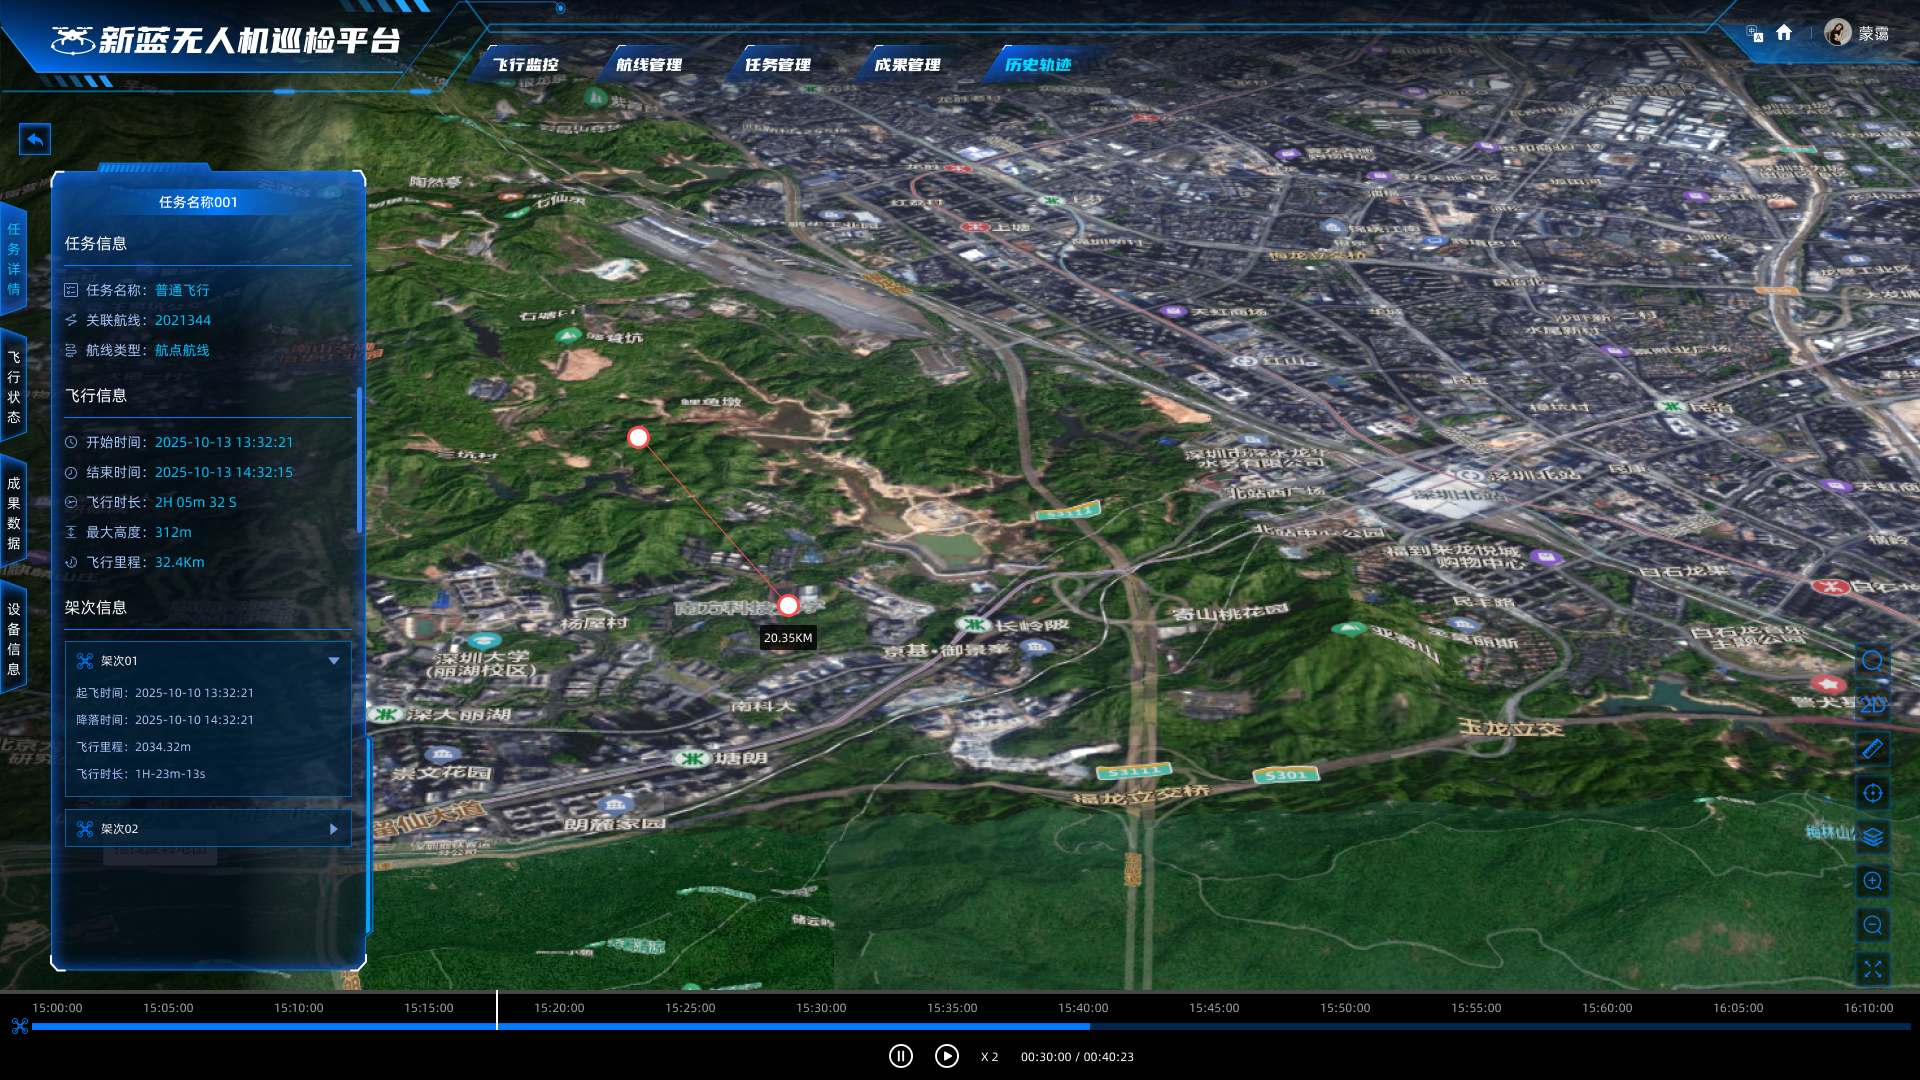
Task: Open the 航线管理 tab
Action: [648, 65]
